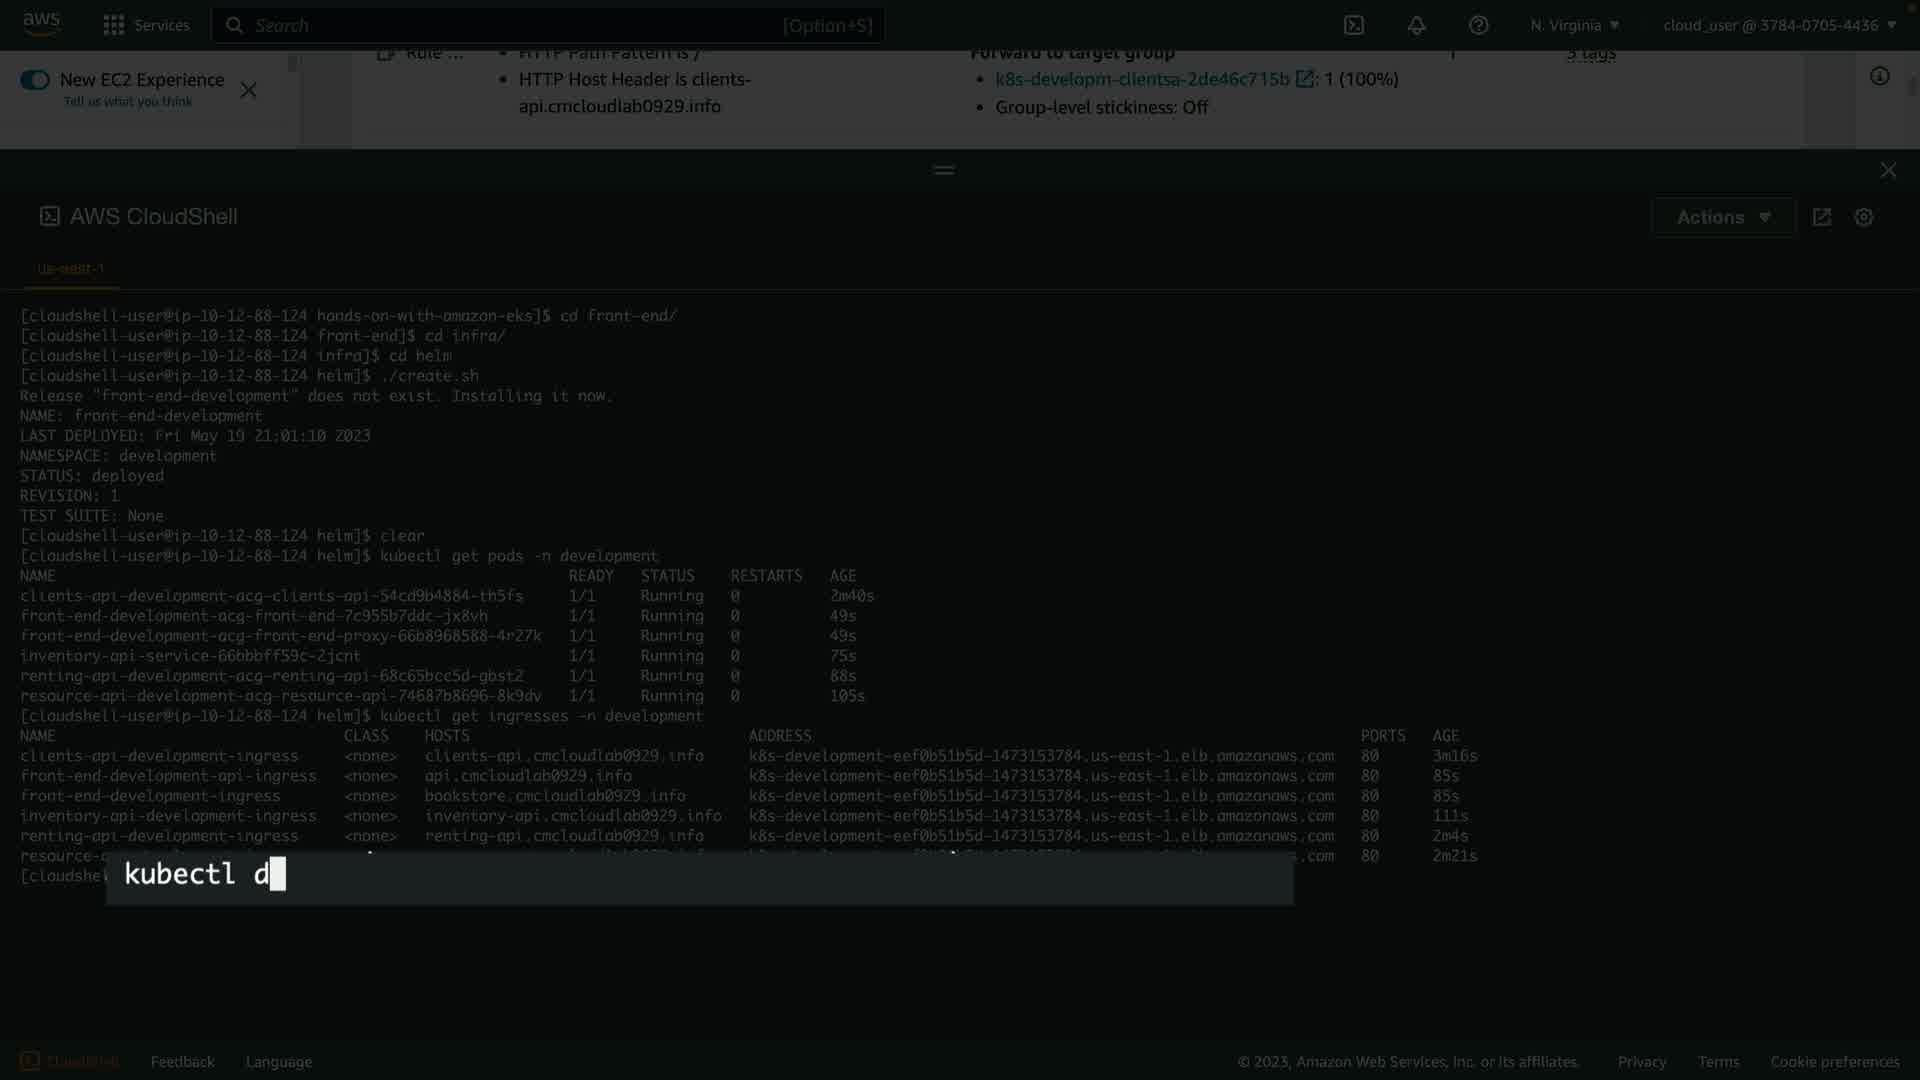The height and width of the screenshot is (1080, 1920).
Task: Open the help question mark icon
Action: coord(1478,25)
